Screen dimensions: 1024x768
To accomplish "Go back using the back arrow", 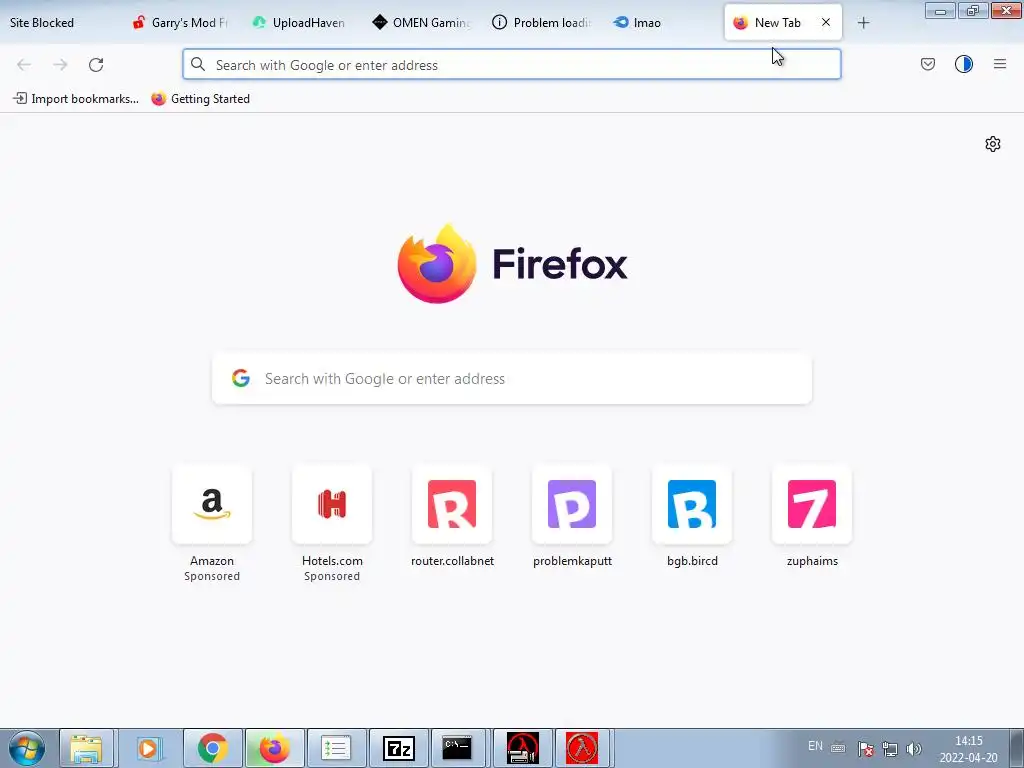I will coord(24,65).
